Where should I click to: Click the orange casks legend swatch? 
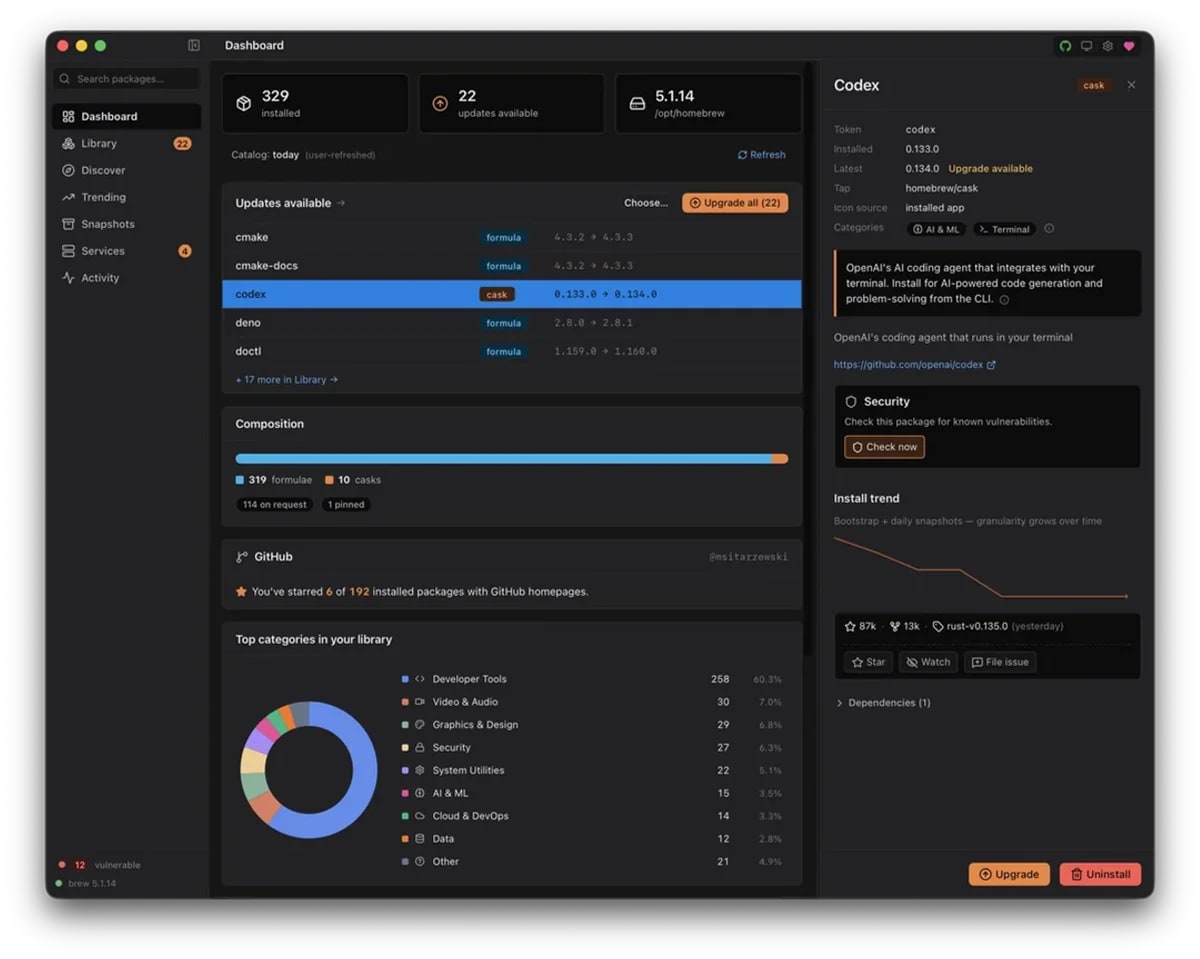coord(329,480)
